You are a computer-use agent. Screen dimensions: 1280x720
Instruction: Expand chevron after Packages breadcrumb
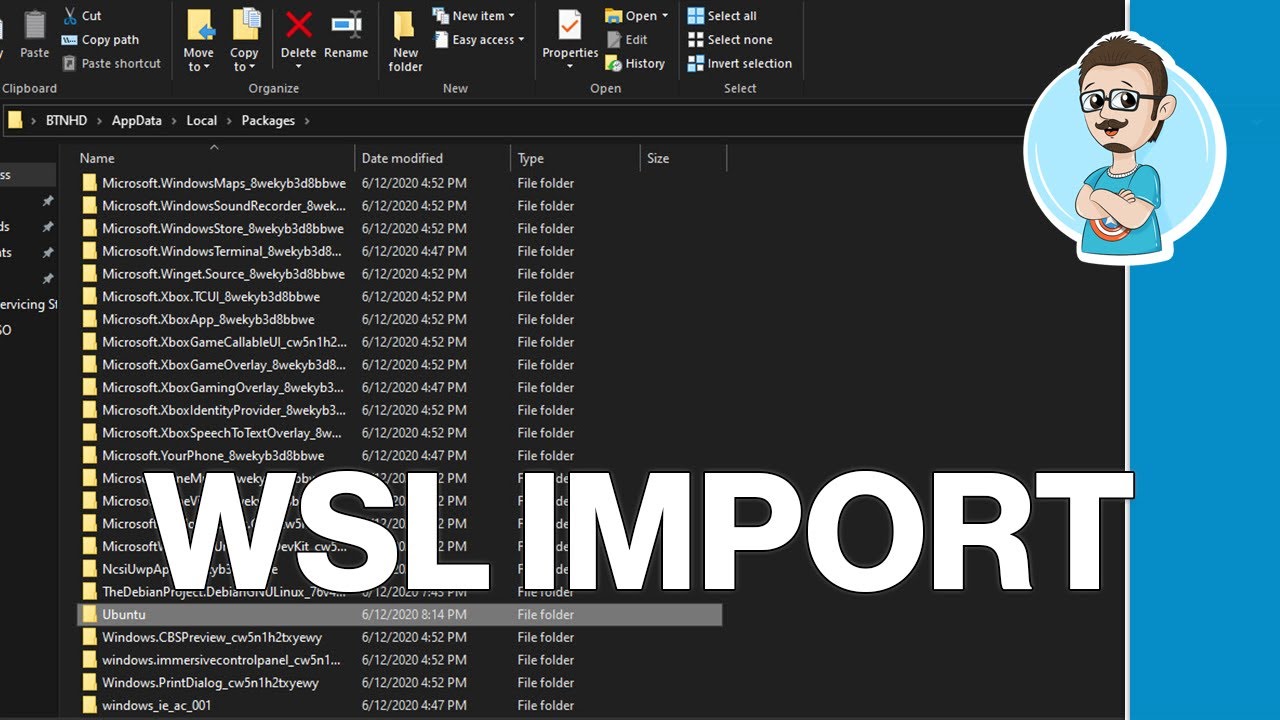click(307, 120)
